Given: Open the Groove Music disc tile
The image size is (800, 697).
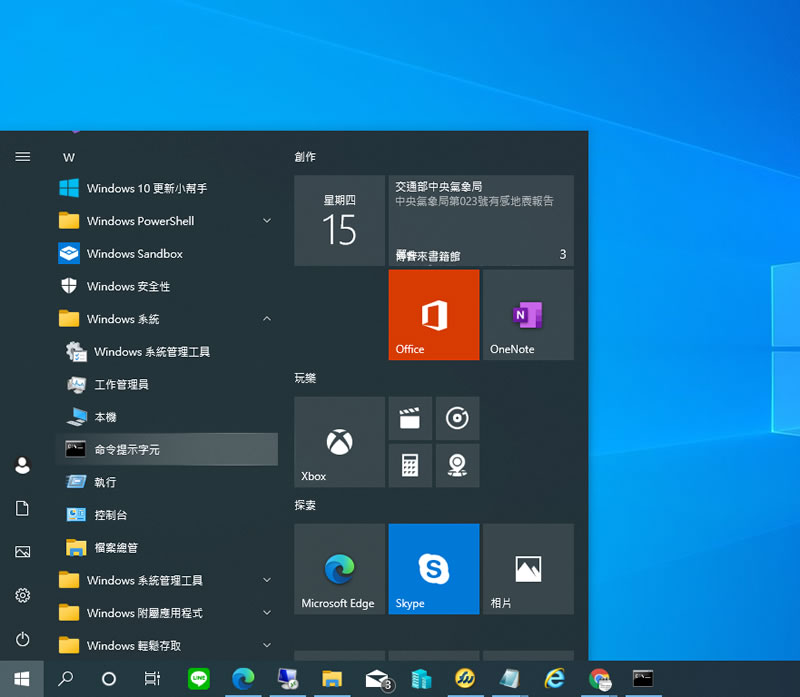Looking at the screenshot, I should click(x=457, y=418).
